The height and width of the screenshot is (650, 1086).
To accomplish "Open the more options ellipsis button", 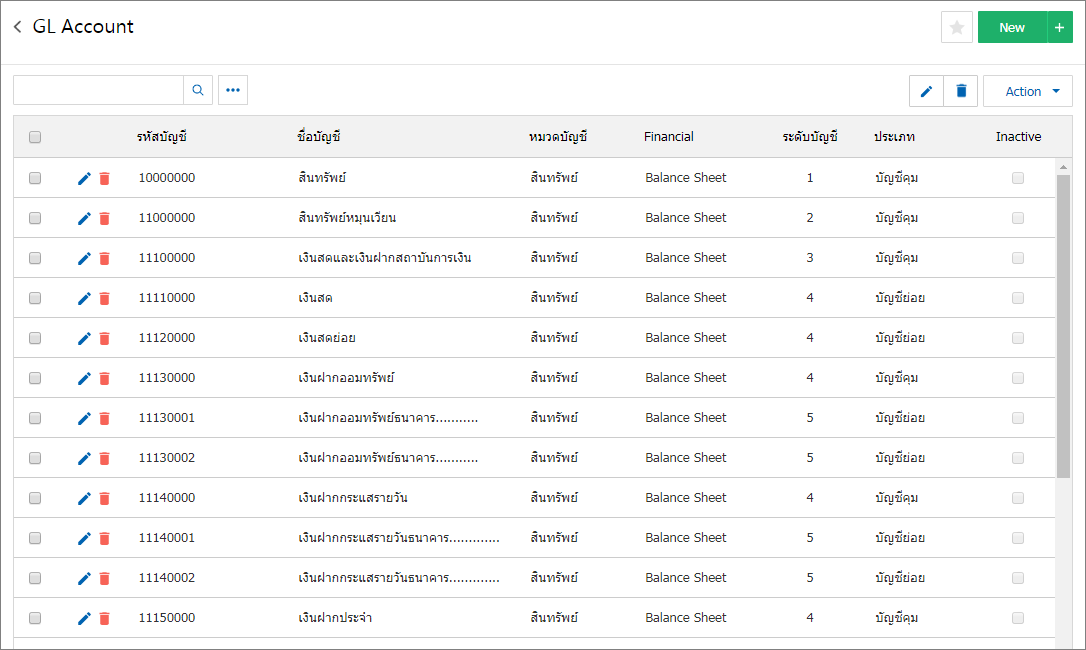I will 233,90.
